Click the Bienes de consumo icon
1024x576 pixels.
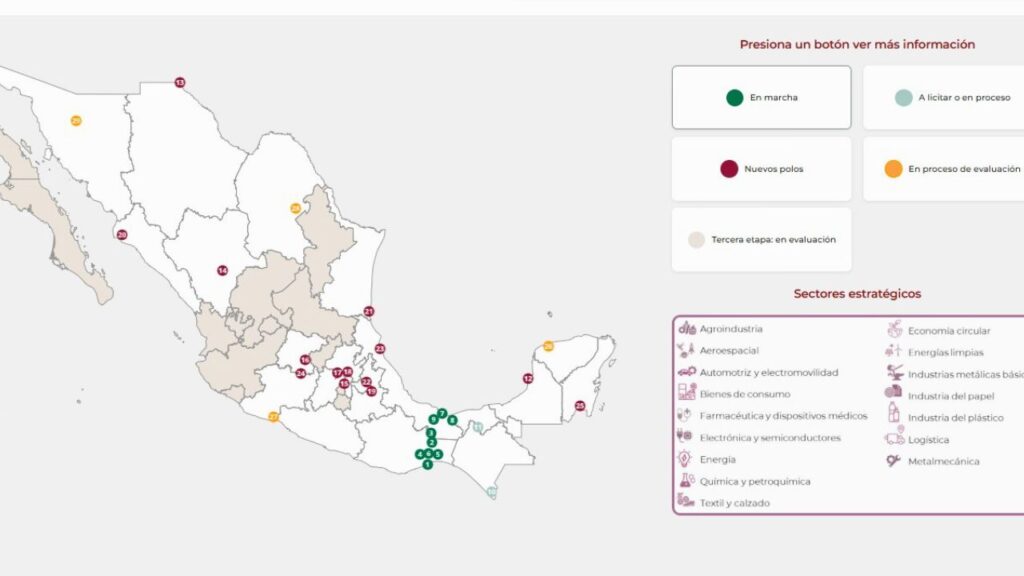tap(686, 392)
